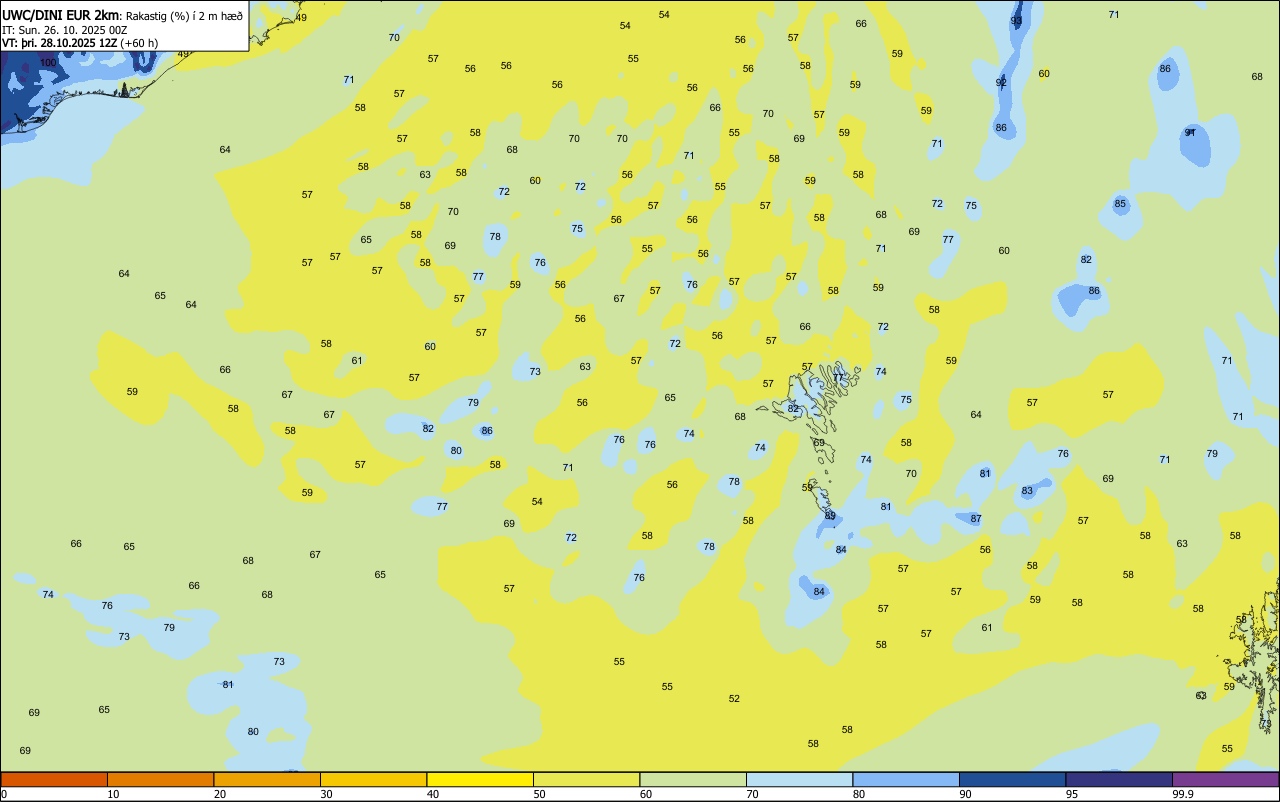Click the 90–95 dark blue legend swatch
Screen dimensions: 1280x802
coord(1012,779)
